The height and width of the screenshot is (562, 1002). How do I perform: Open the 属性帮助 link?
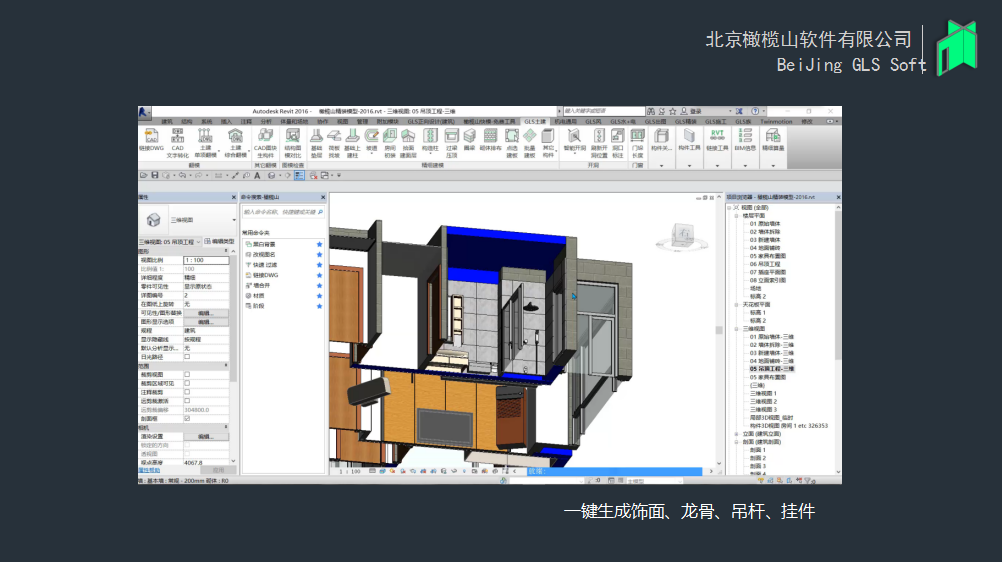149,471
